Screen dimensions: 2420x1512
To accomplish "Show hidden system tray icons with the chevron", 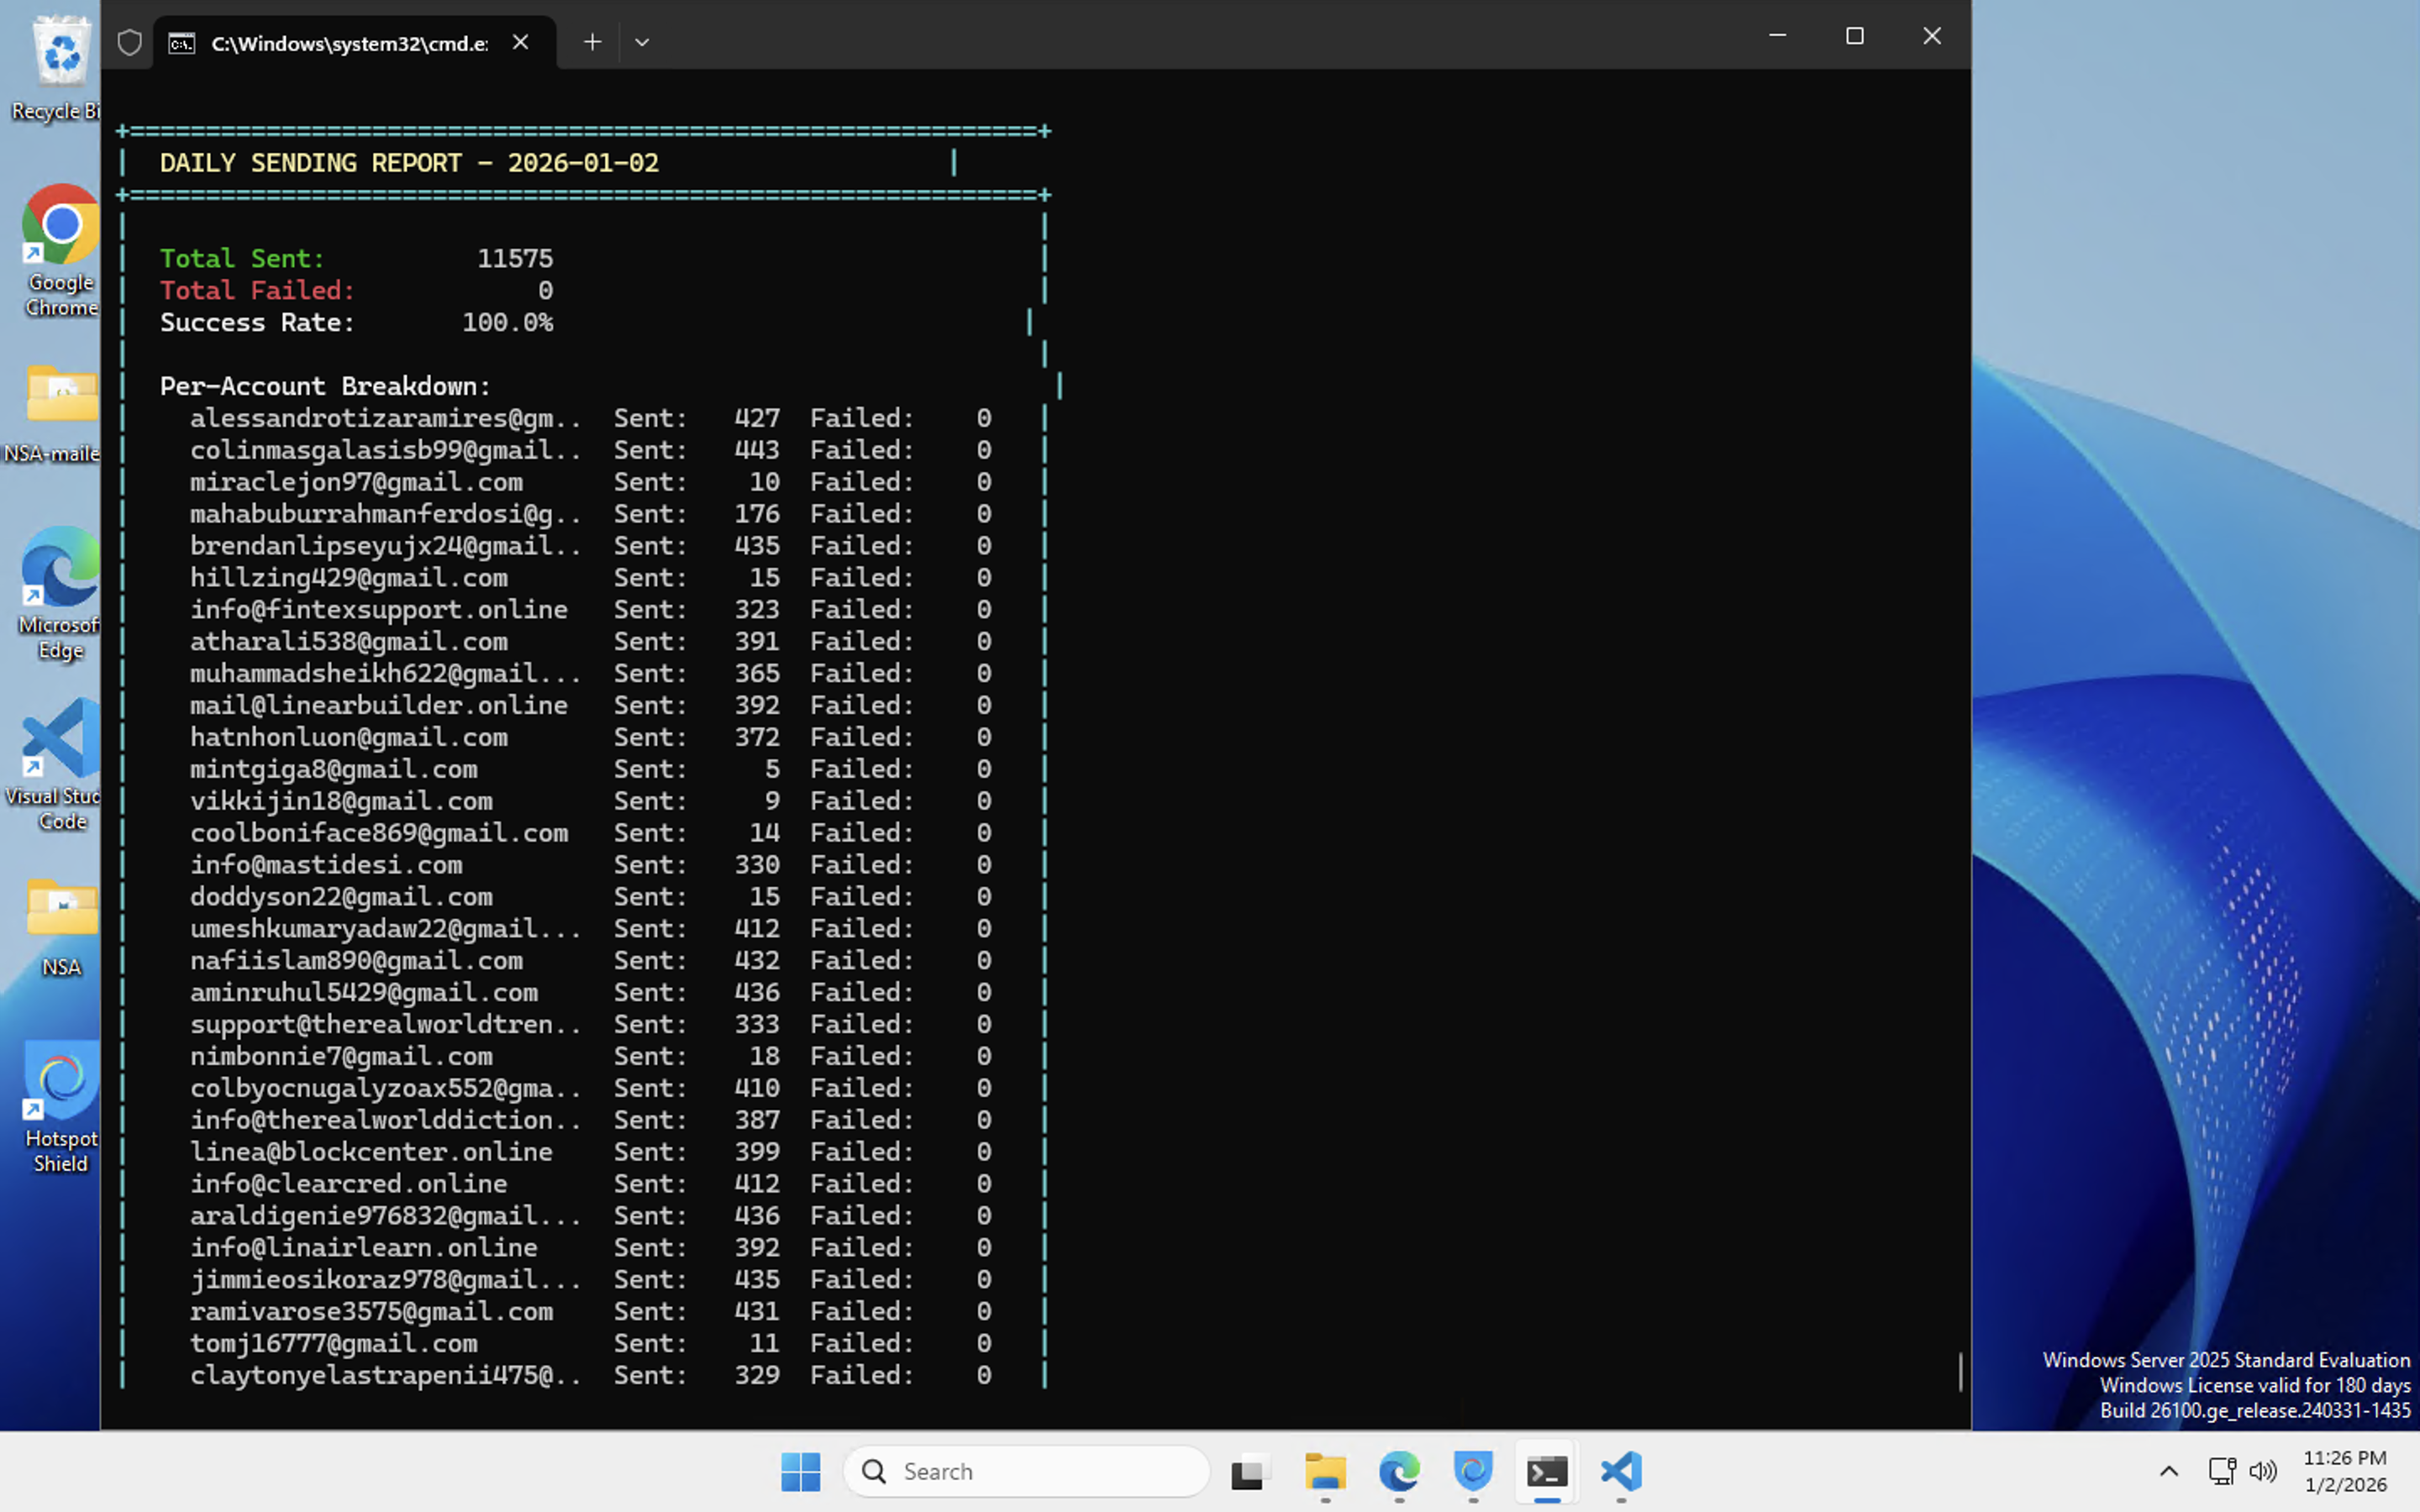I will tap(2168, 1471).
